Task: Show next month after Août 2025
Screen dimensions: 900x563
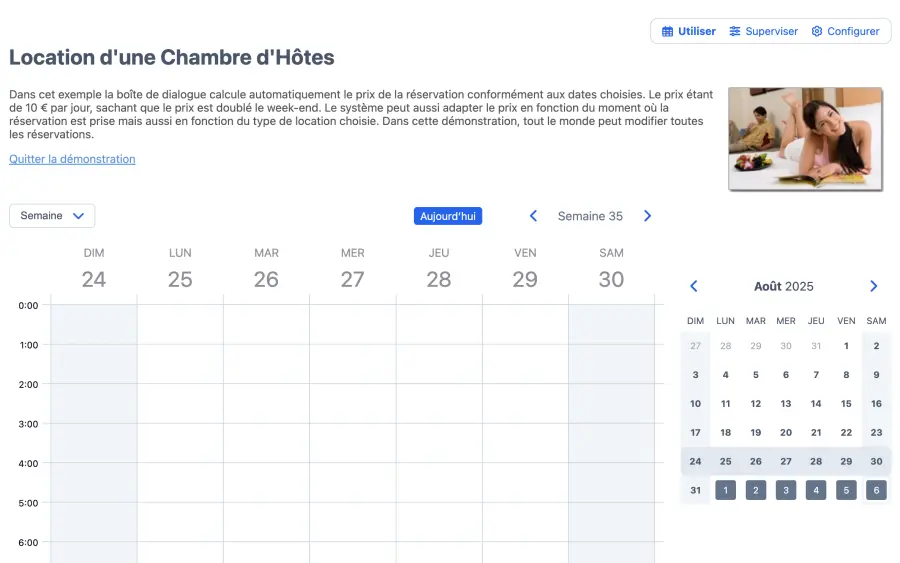Action: click(x=873, y=286)
